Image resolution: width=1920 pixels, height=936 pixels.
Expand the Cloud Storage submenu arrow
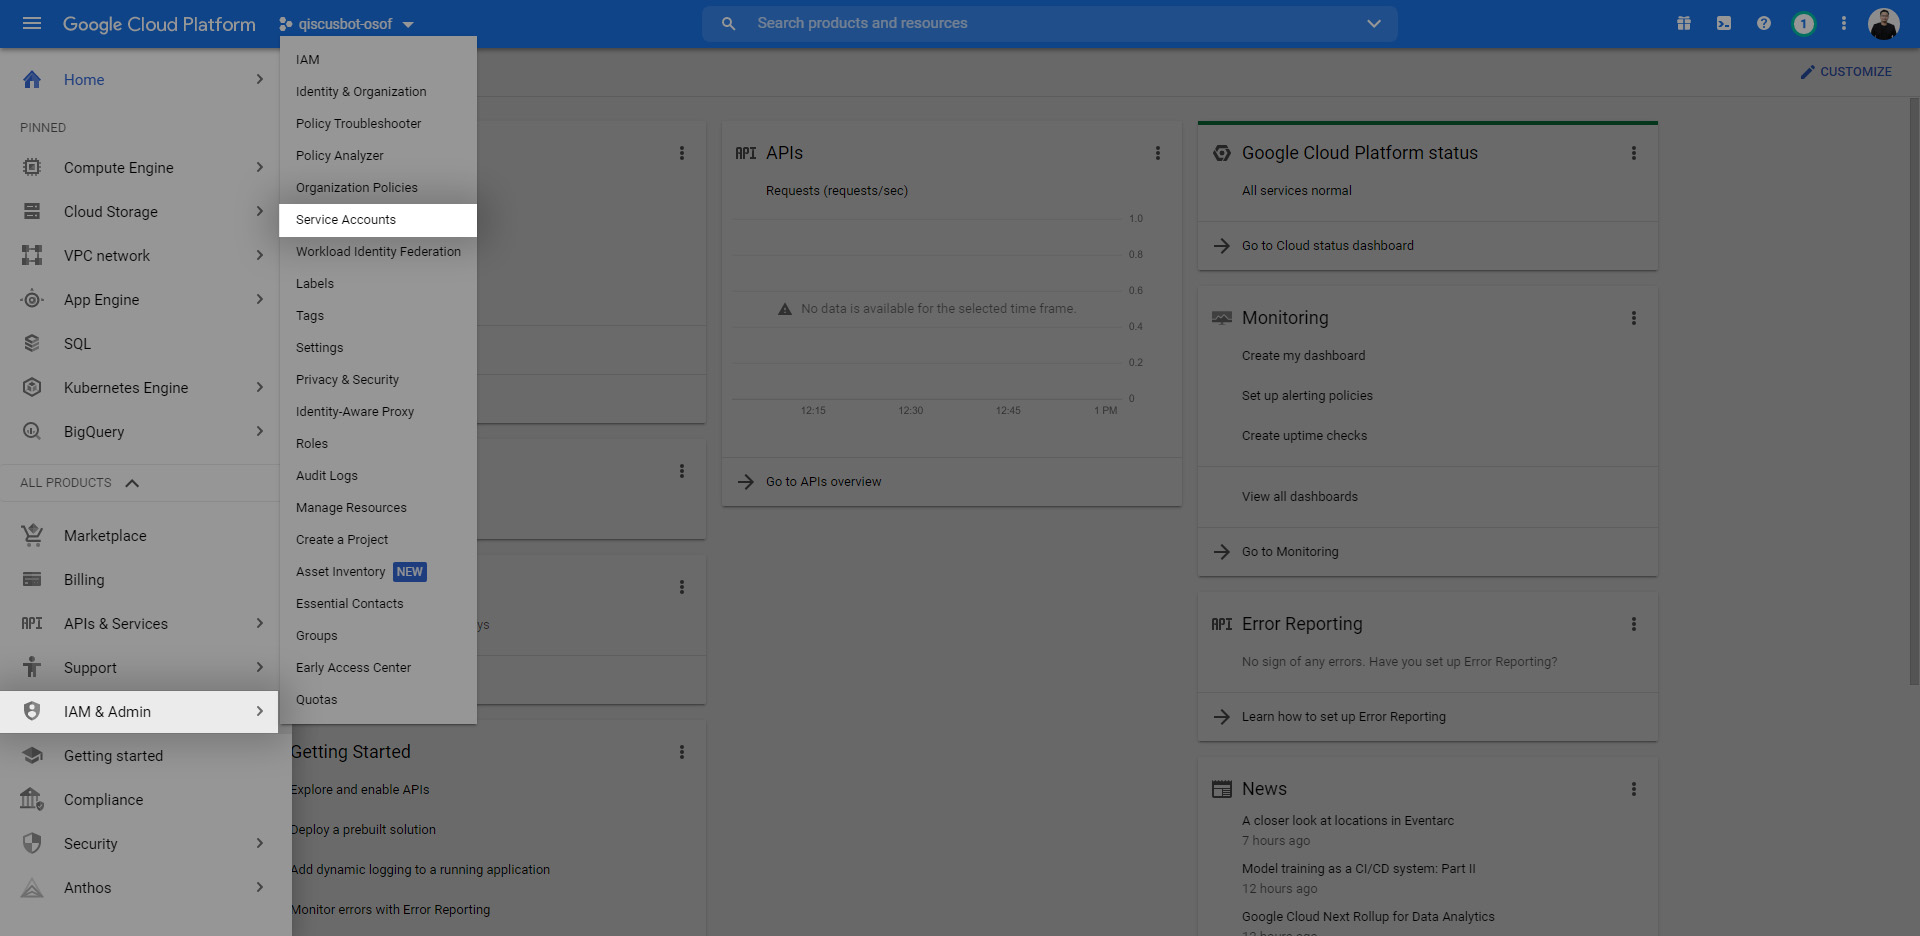coord(260,211)
